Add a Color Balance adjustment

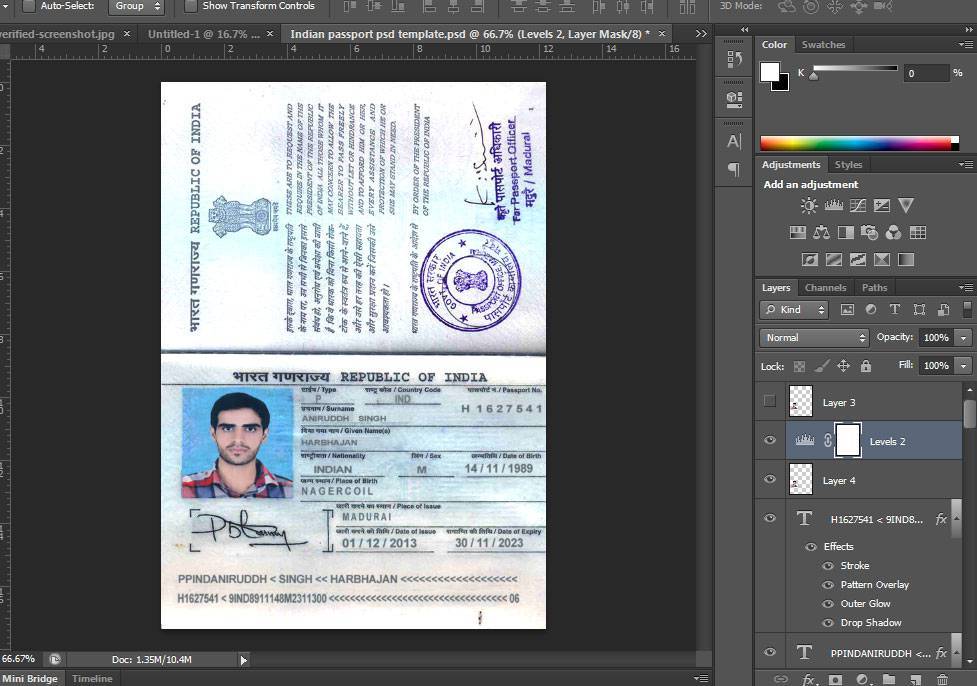pyautogui.click(x=821, y=233)
